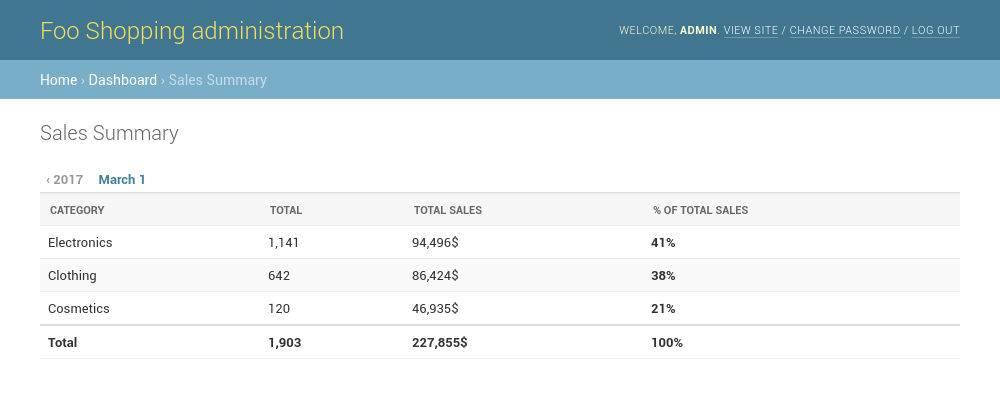Click the Sales Summary breadcrumb text
This screenshot has width=1000, height=411.
[217, 80]
